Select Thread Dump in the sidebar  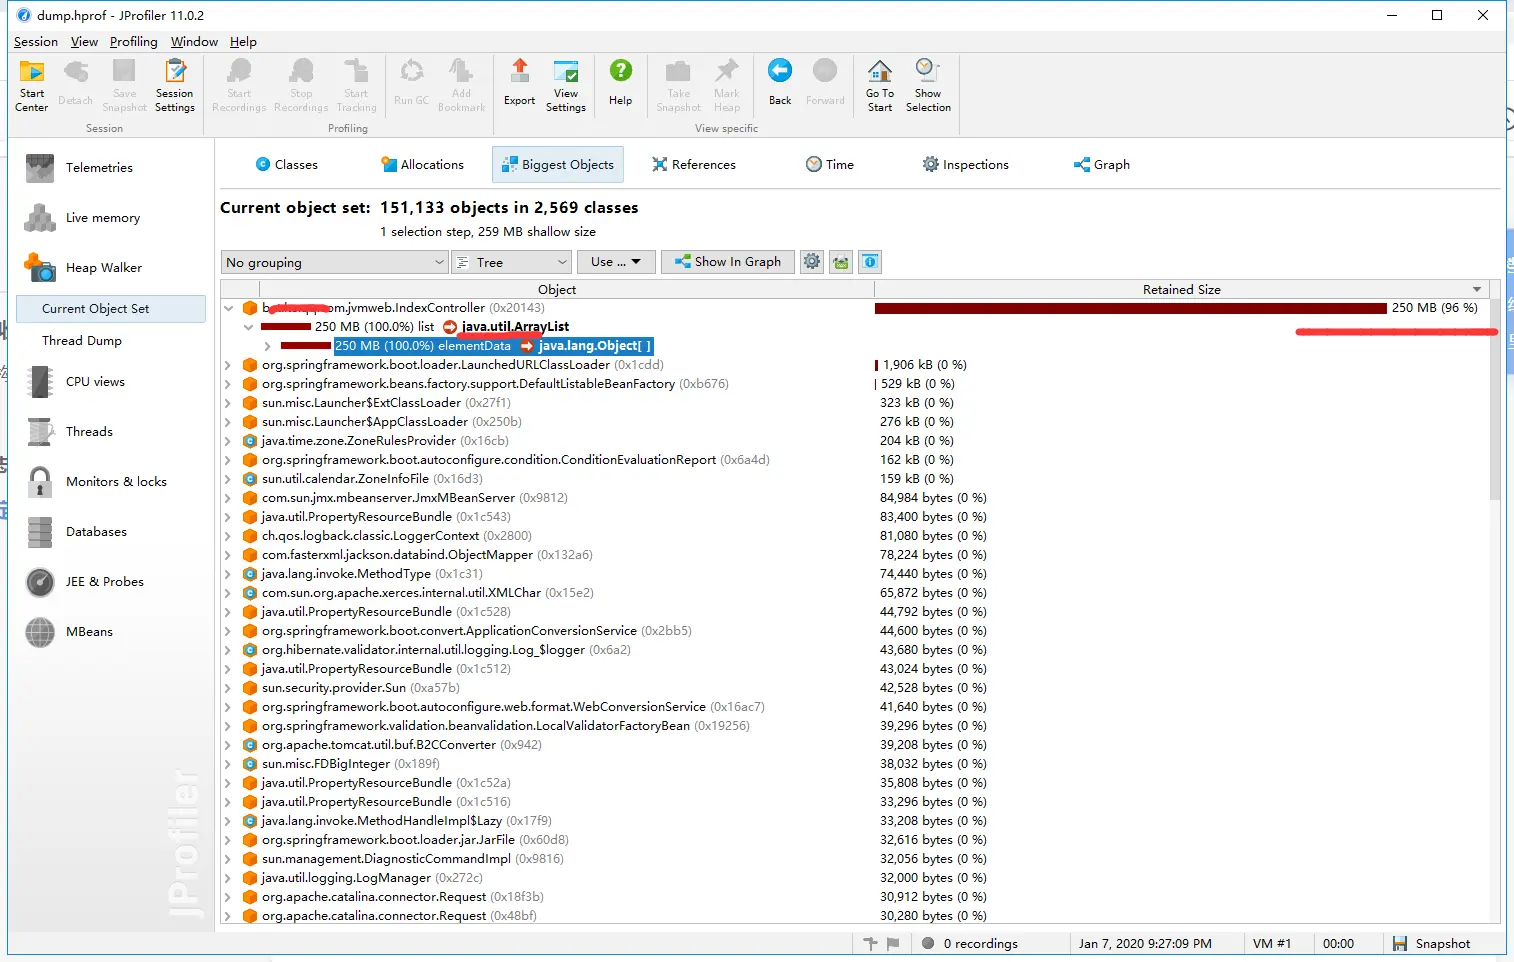point(82,341)
